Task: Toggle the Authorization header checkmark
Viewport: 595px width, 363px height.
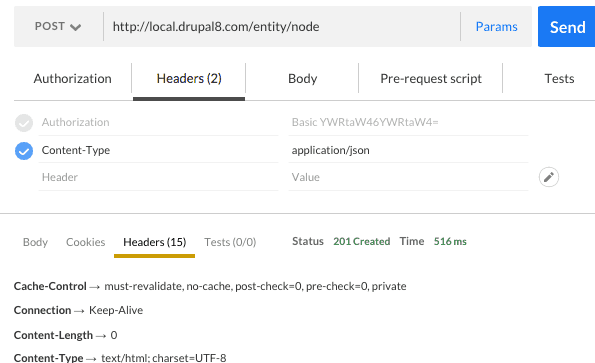Action: tap(24, 123)
